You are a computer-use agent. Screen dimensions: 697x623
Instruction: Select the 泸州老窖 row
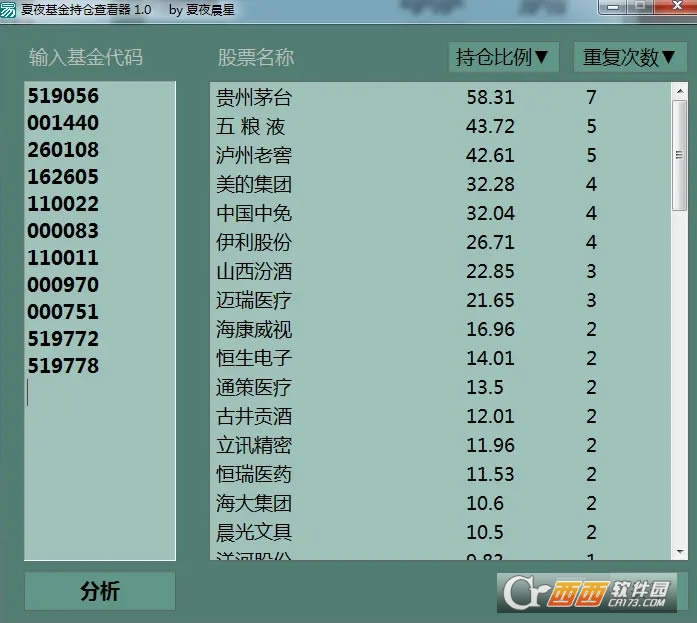[x=440, y=156]
